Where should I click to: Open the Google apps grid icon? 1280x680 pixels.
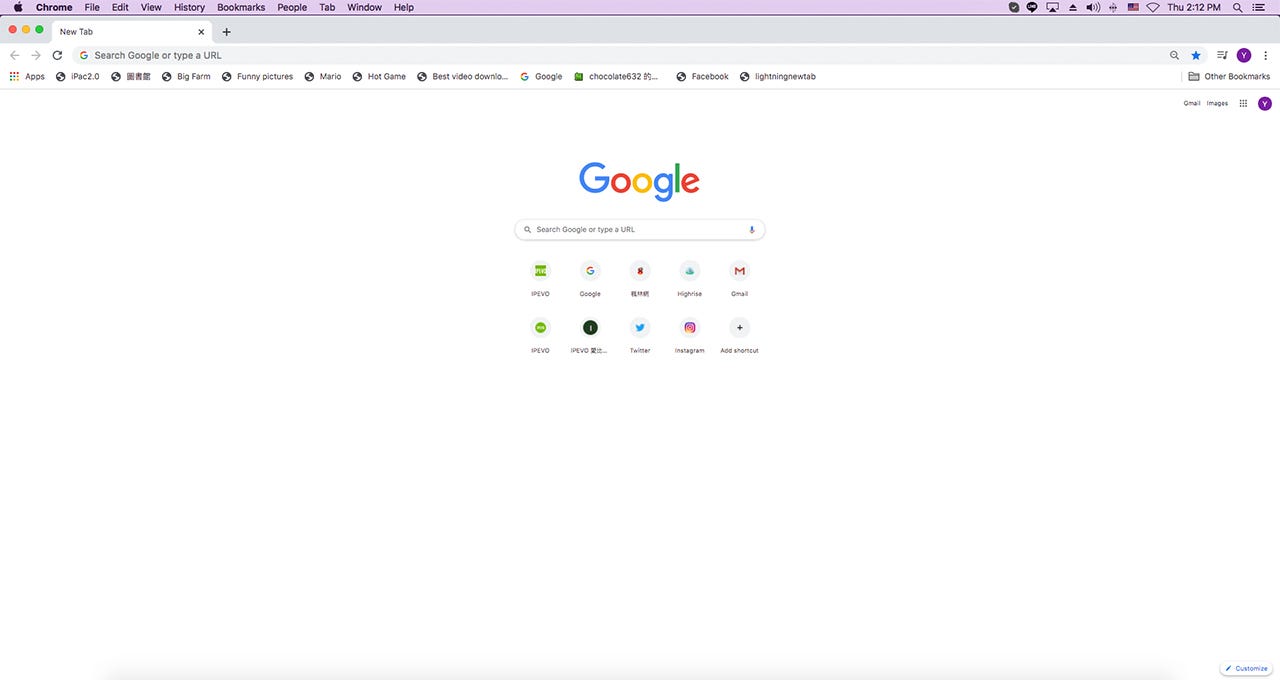[x=1243, y=103]
